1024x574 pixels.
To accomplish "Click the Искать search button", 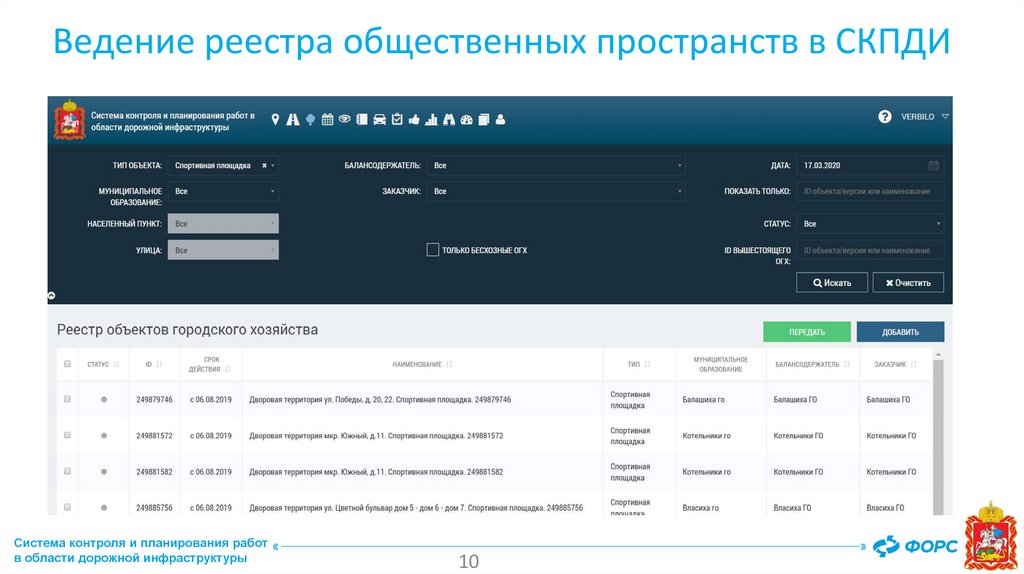I will click(832, 283).
